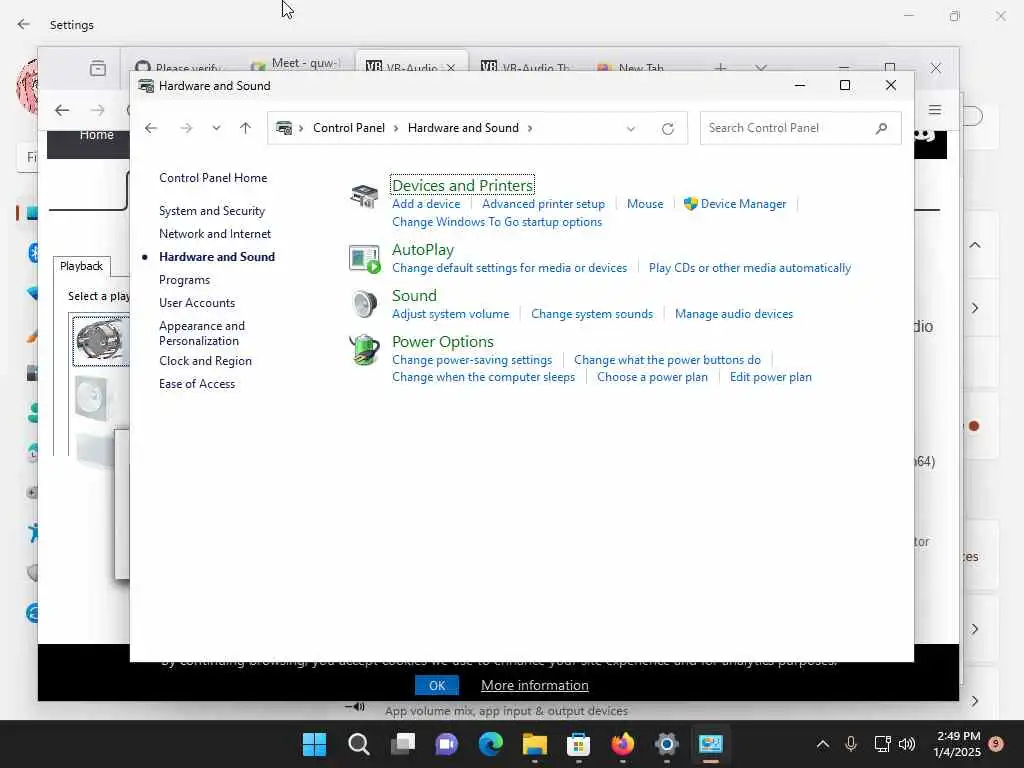Click Hardware and Sound breadcrumb
This screenshot has height=768, width=1024.
pos(463,128)
